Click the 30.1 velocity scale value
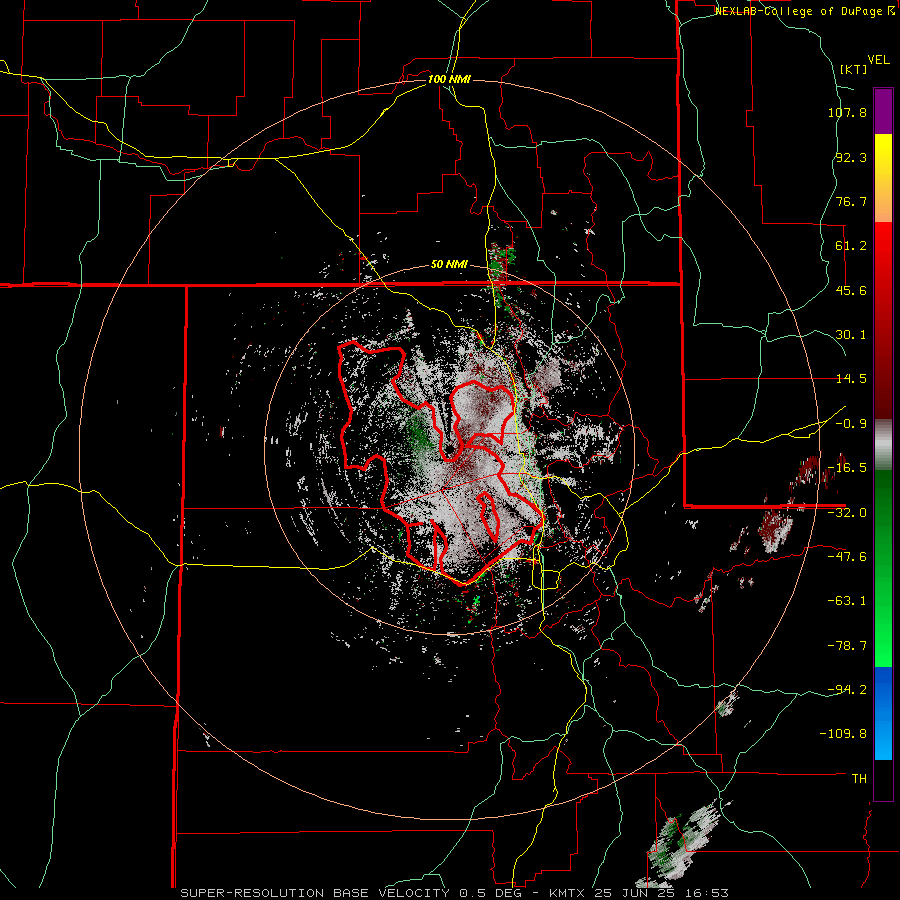900x900 pixels. [x=851, y=335]
